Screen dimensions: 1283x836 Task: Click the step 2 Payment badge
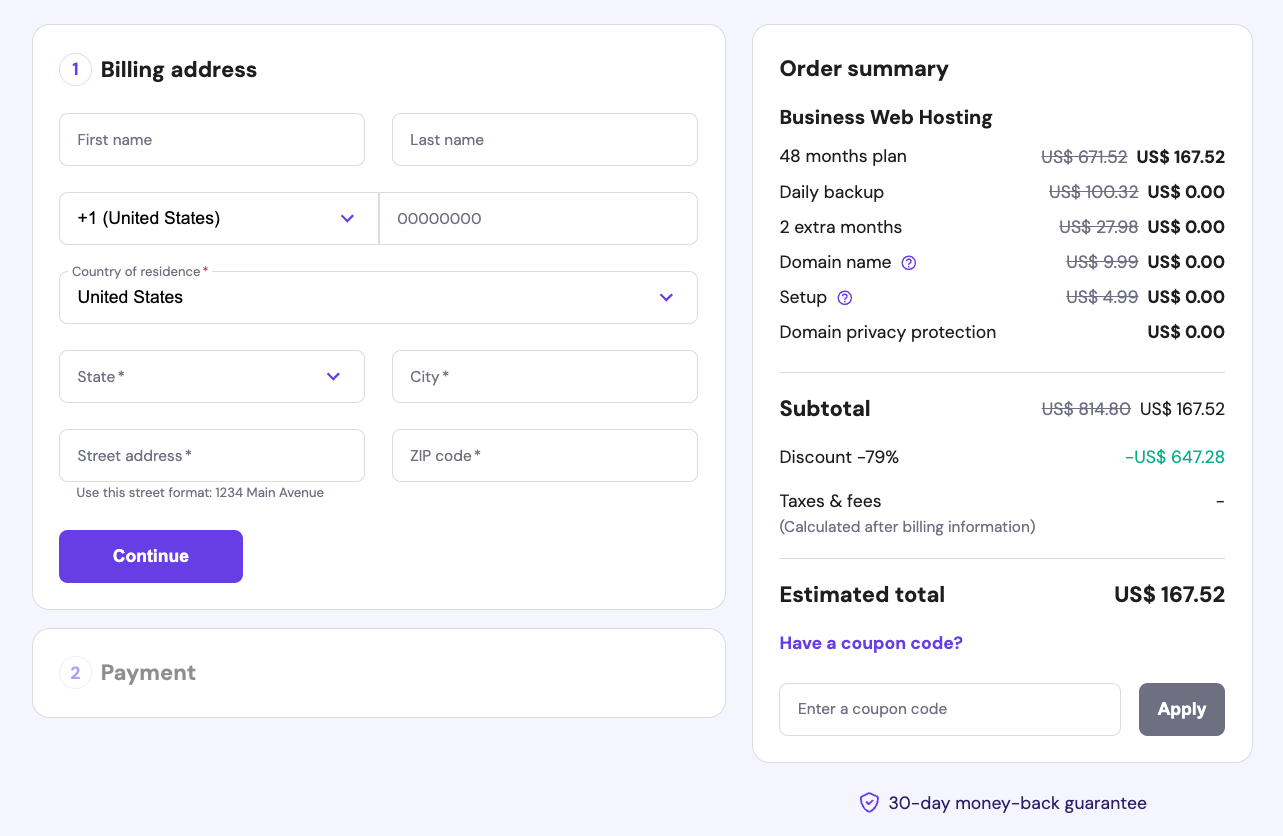(x=75, y=672)
